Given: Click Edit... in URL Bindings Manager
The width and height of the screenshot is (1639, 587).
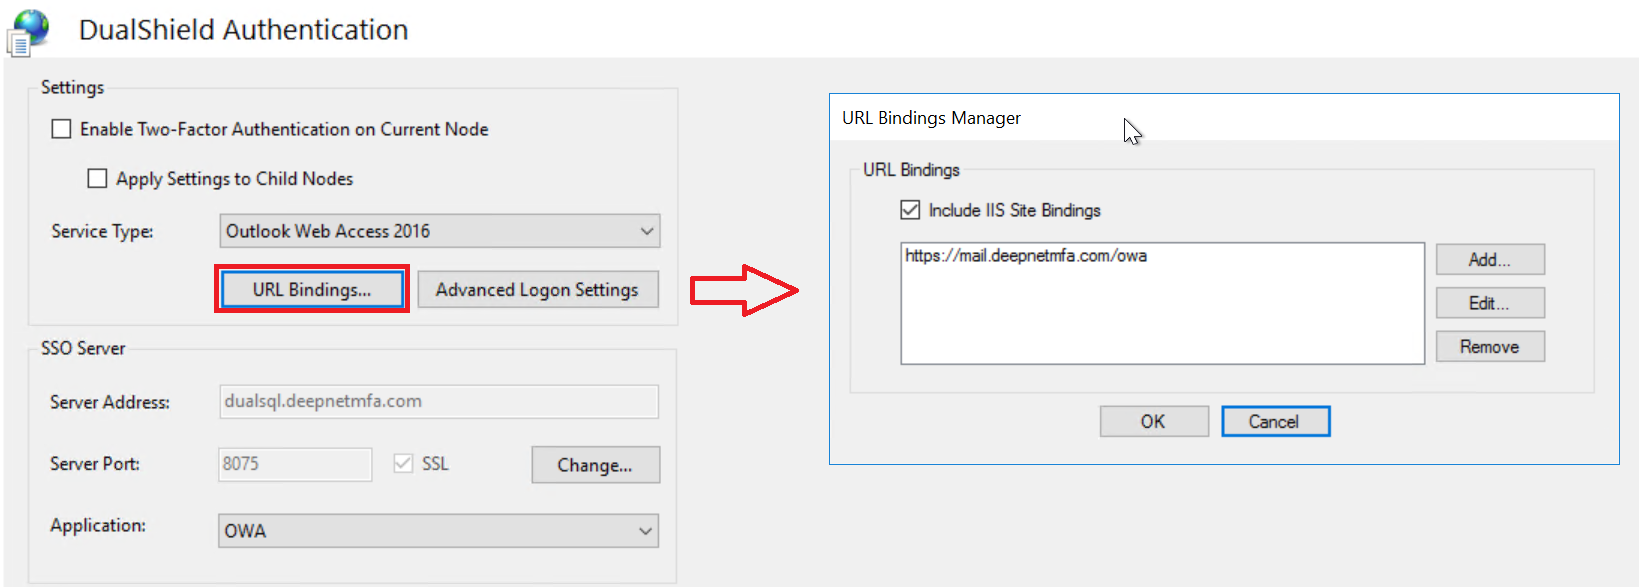Looking at the screenshot, I should click(x=1489, y=303).
